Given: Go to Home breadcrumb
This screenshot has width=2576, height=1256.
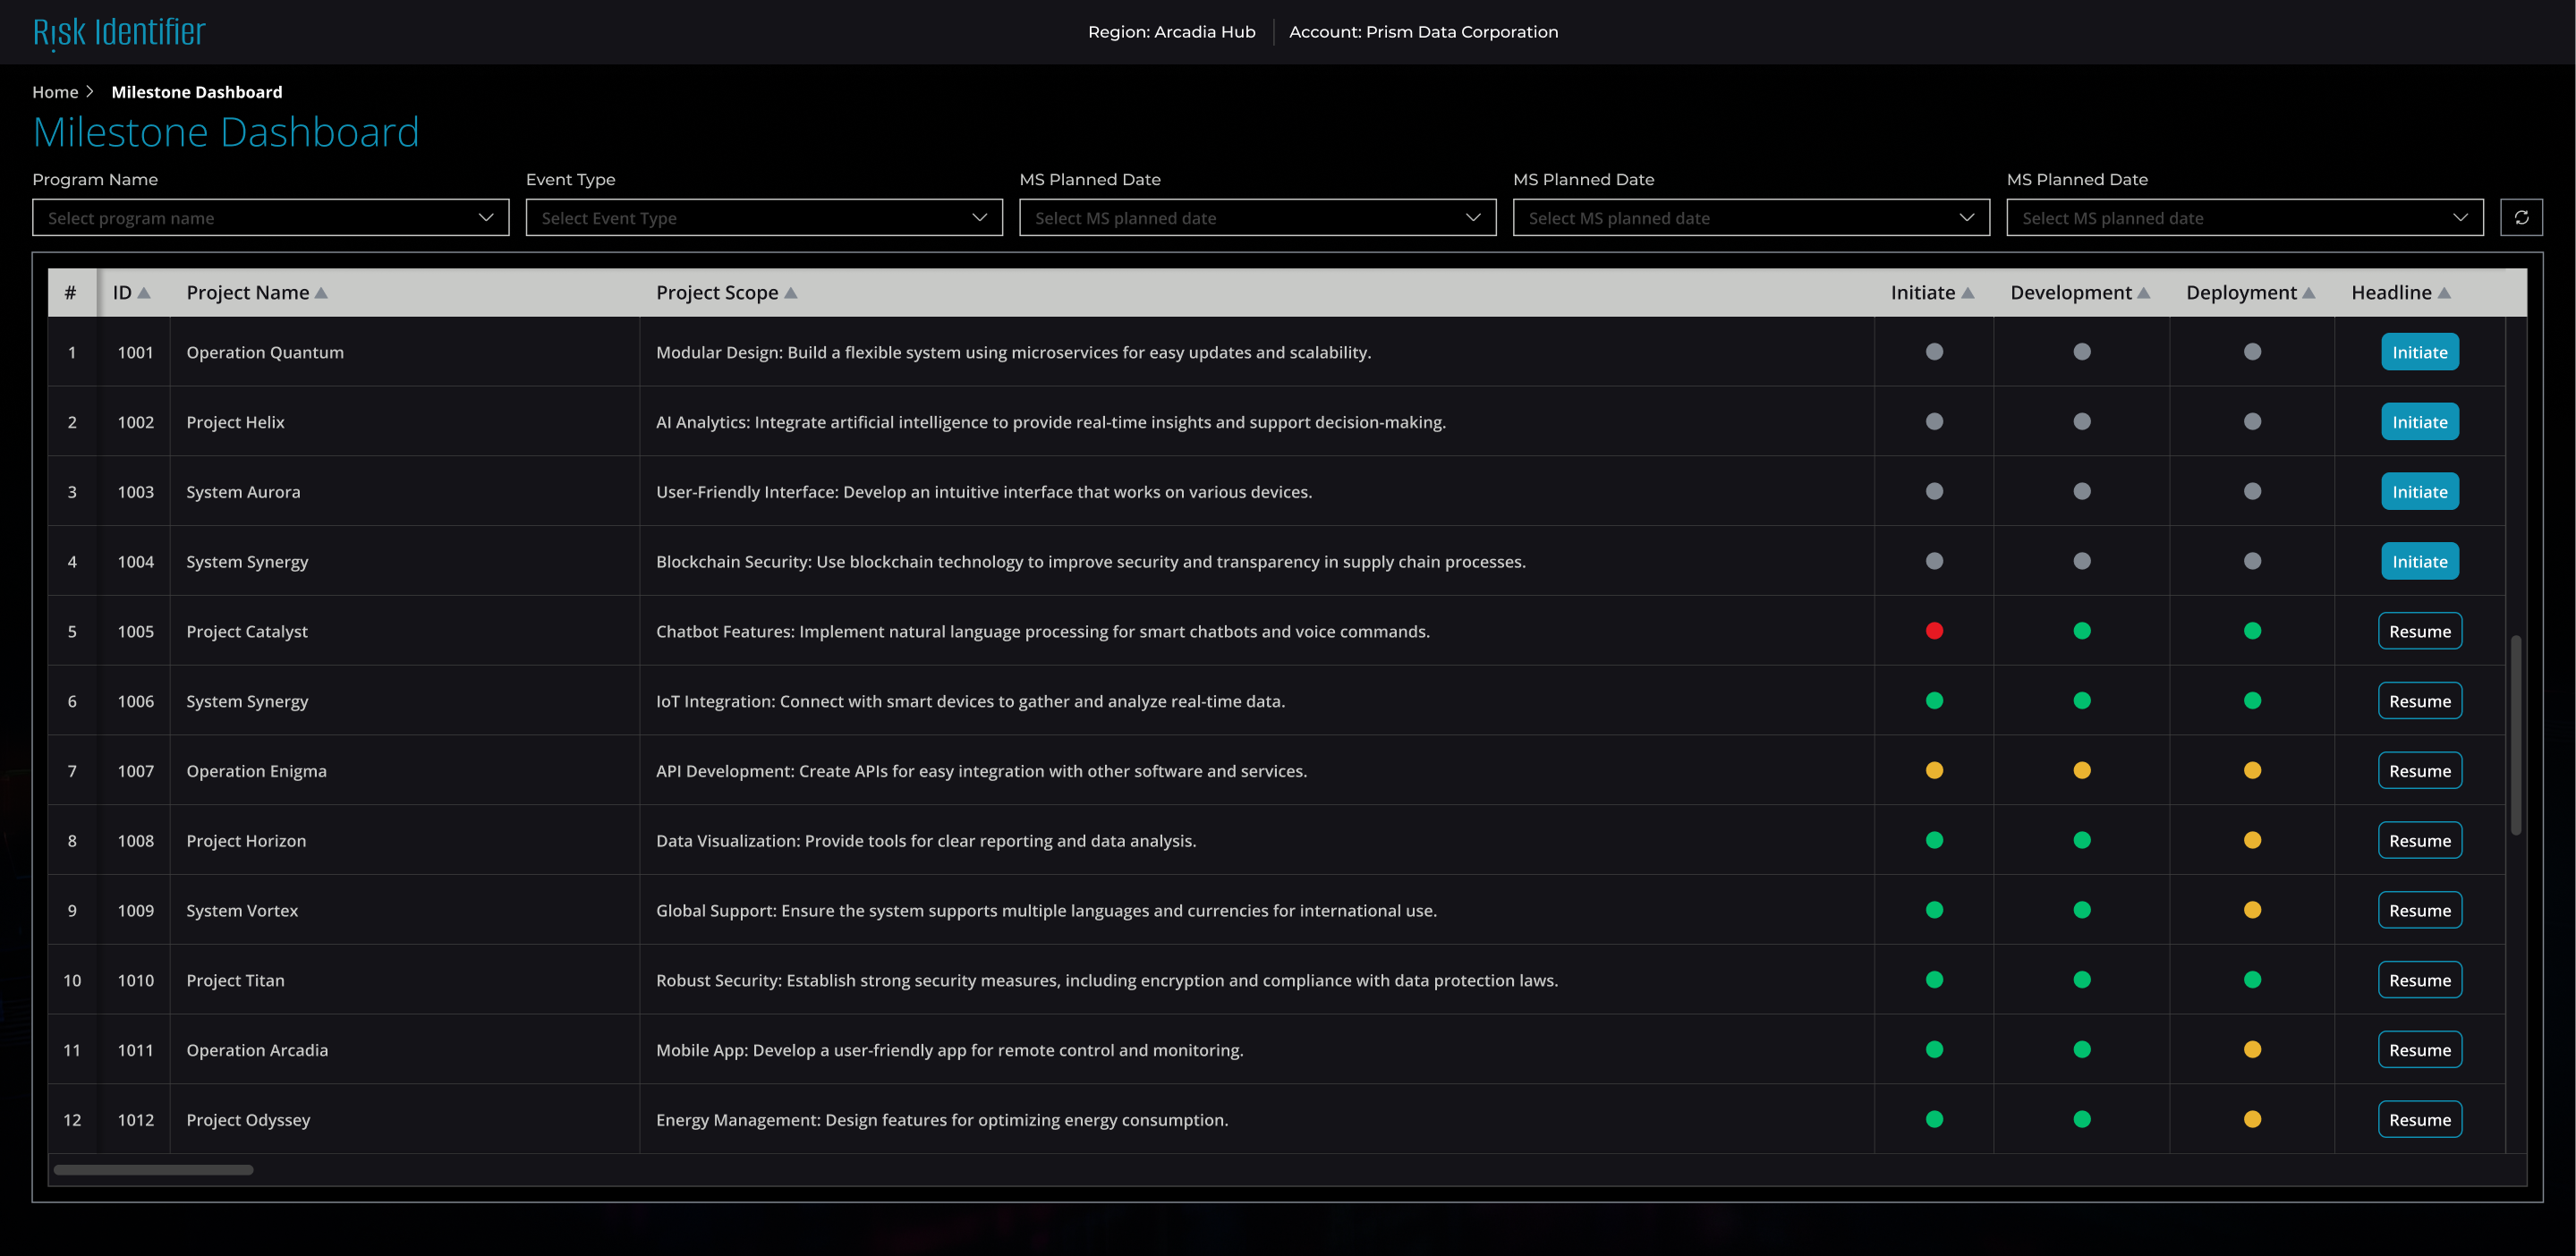Looking at the screenshot, I should point(55,92).
